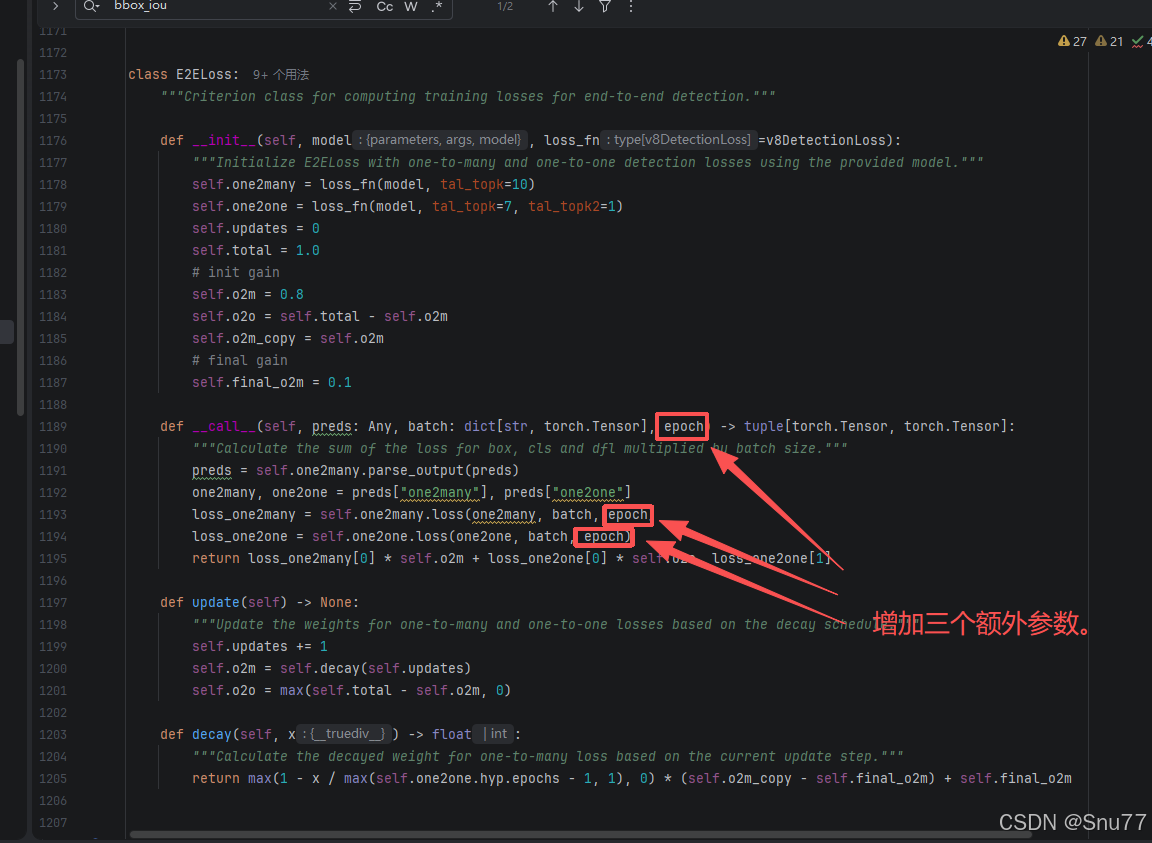Viewport: 1152px width, 843px height.
Task: Click v8DetectionLoss default value on line 1176
Action: 826,140
